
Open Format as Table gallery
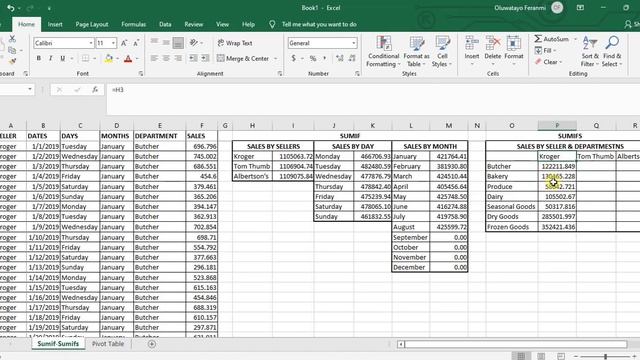(x=416, y=51)
